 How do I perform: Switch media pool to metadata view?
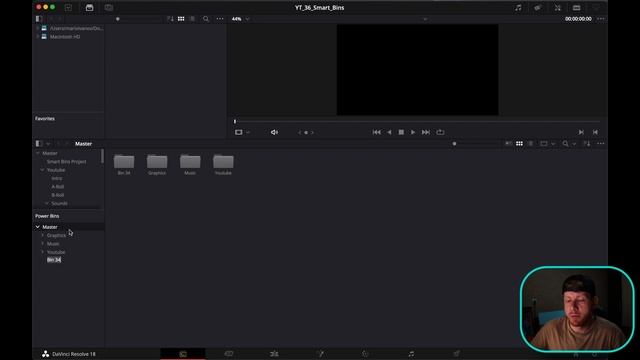click(x=508, y=144)
